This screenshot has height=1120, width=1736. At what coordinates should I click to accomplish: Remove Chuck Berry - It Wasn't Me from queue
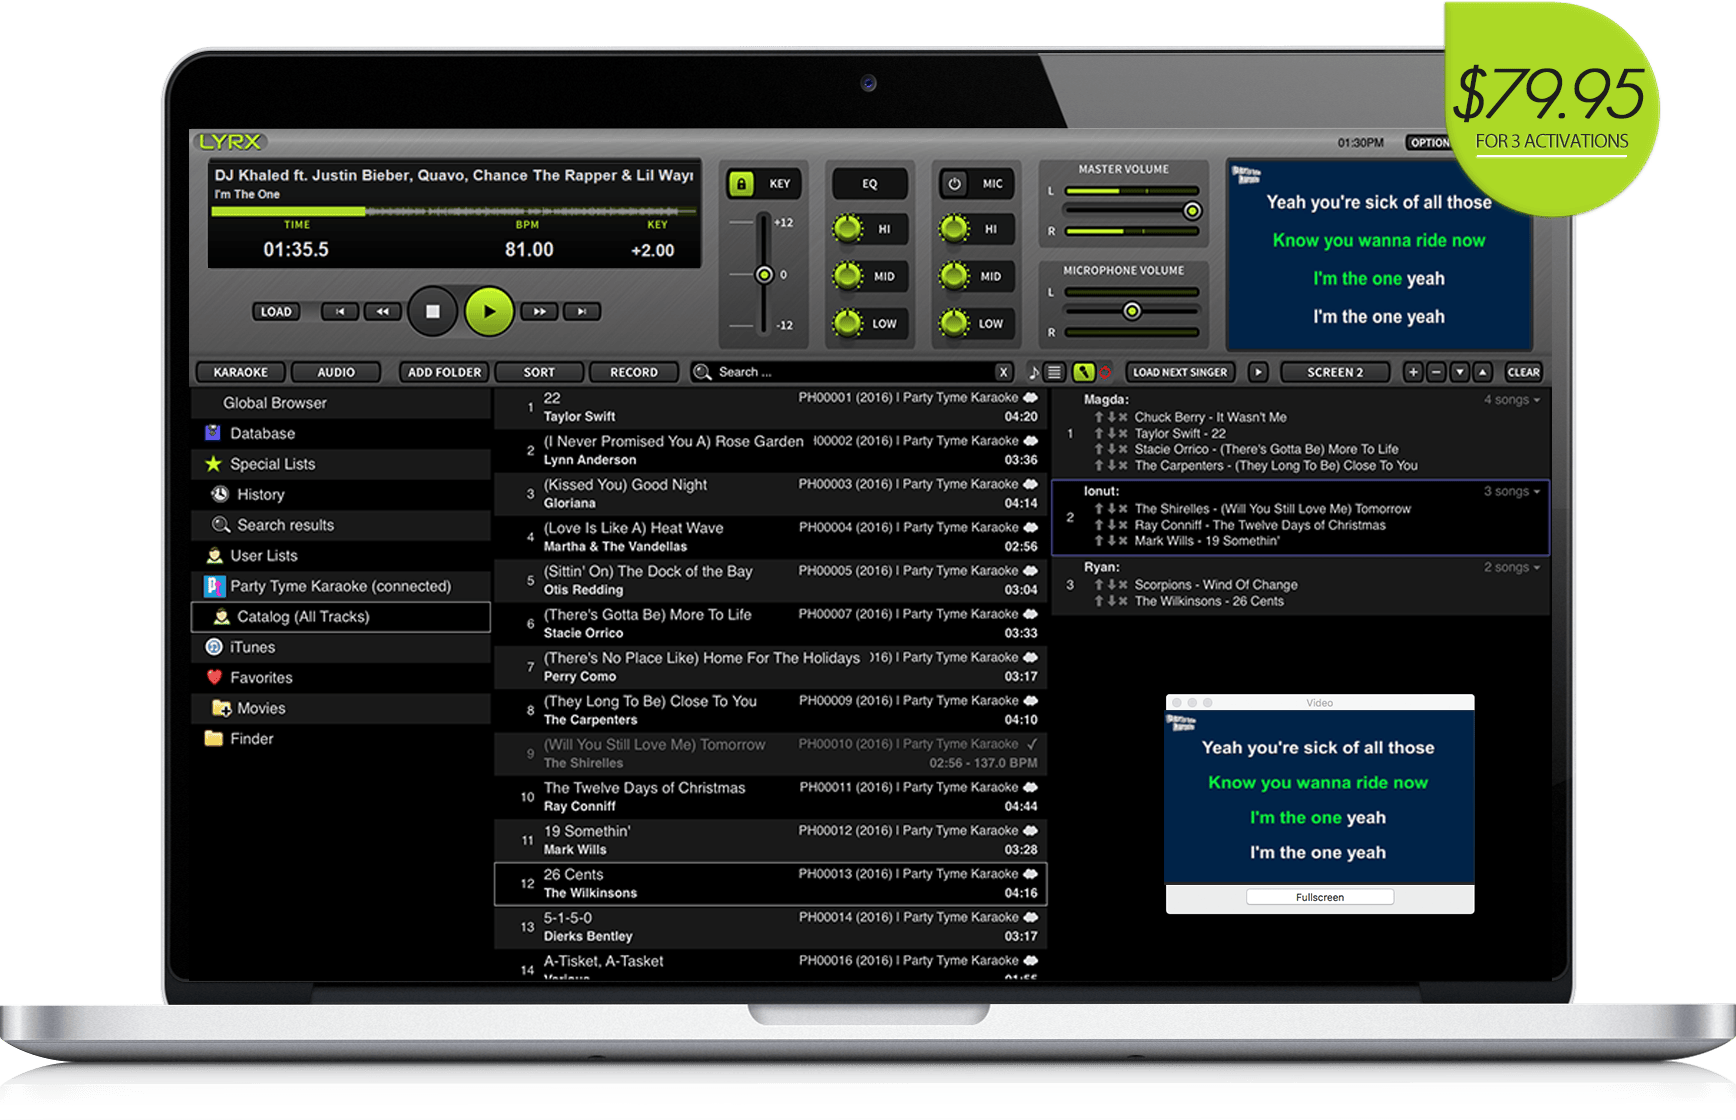point(1123,418)
